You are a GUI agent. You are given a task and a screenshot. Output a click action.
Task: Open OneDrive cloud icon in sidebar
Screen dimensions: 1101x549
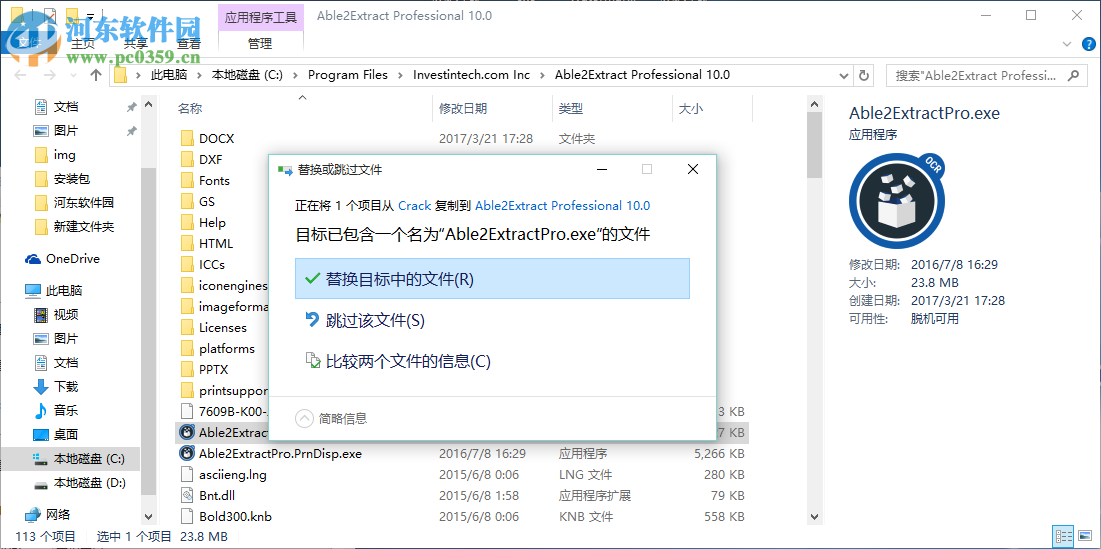coord(33,259)
